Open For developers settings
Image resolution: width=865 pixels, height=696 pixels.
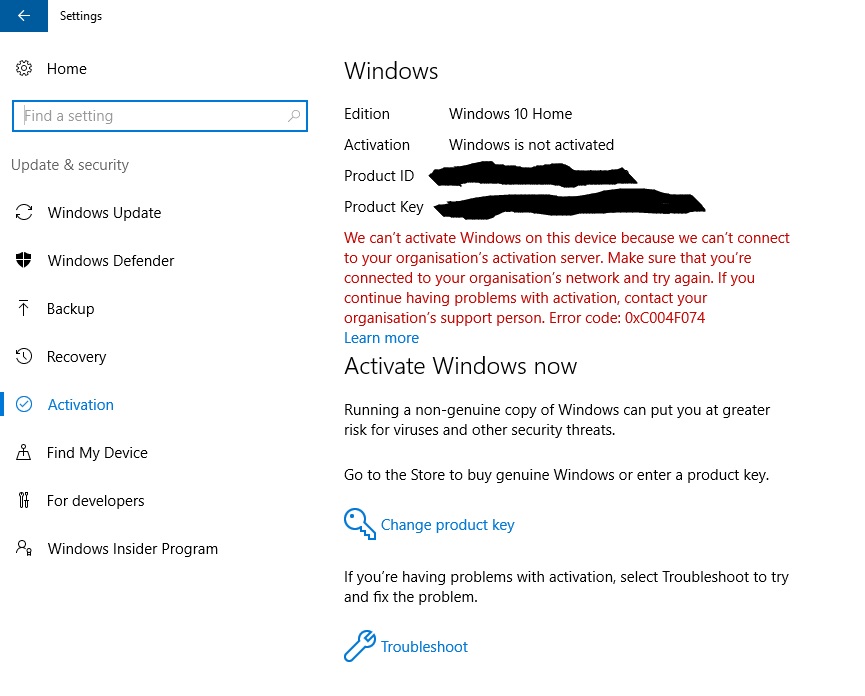coord(95,501)
